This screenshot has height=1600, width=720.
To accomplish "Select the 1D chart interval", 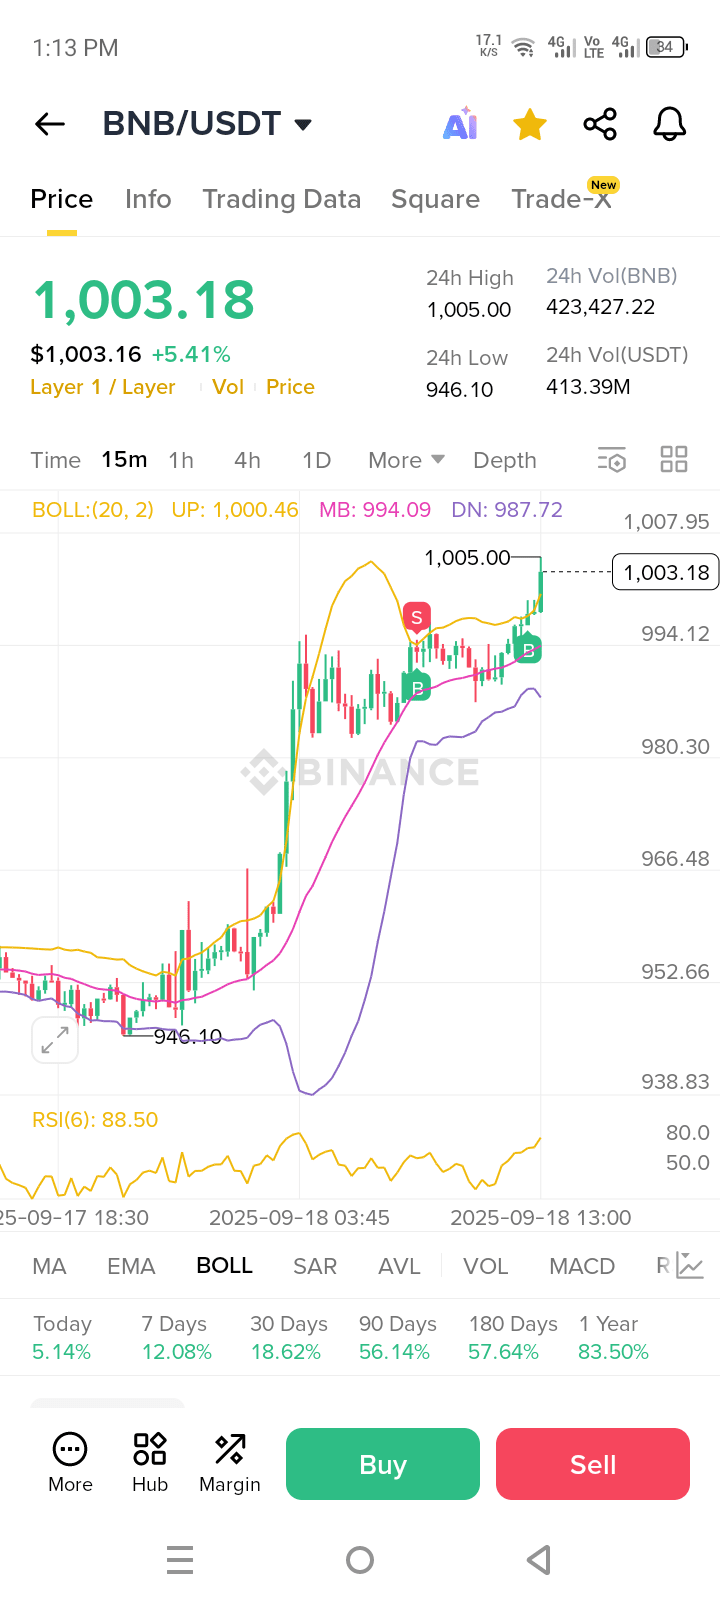I will coord(316,460).
